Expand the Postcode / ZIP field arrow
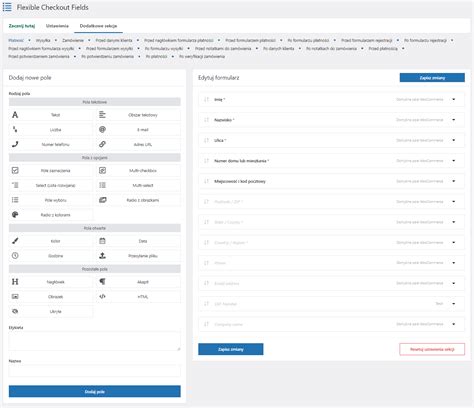Screen dimensions: 474x408 454,202
